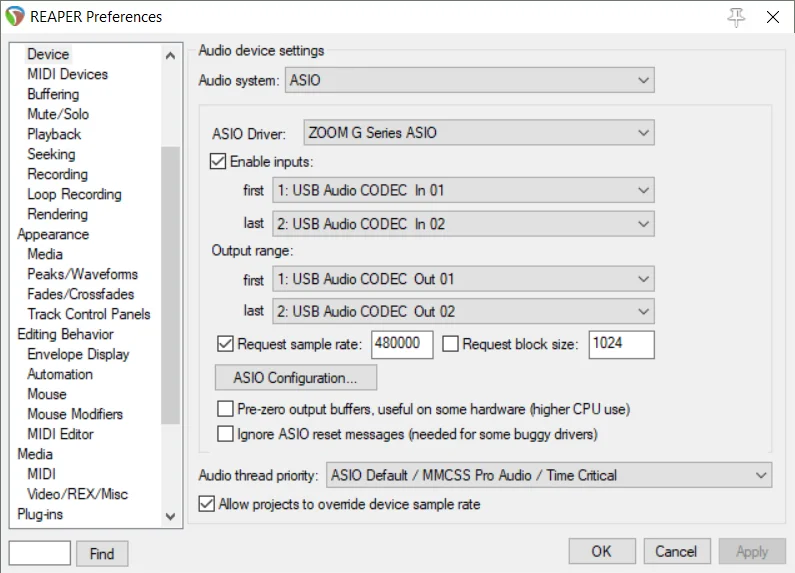Image resolution: width=795 pixels, height=573 pixels.
Task: Click the REAPER logo icon
Action: [x=15, y=17]
